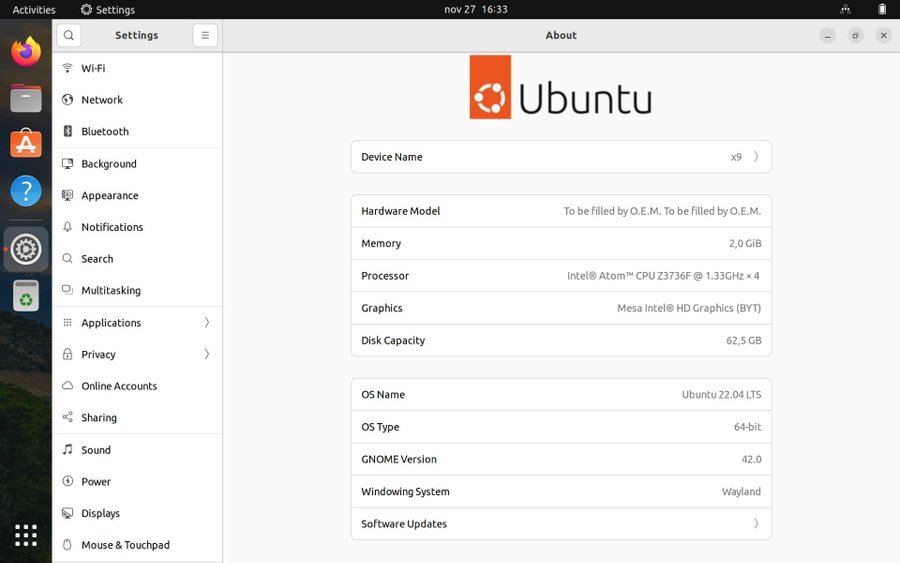The height and width of the screenshot is (563, 900).
Task: Go to Bluetooth settings
Action: click(x=137, y=132)
